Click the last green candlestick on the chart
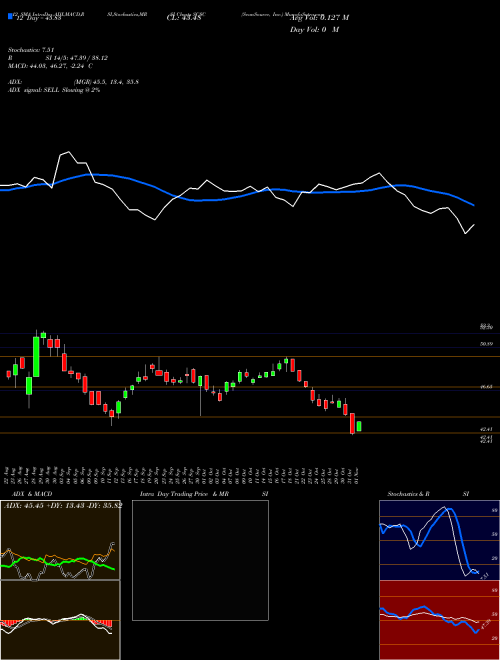 click(x=359, y=426)
